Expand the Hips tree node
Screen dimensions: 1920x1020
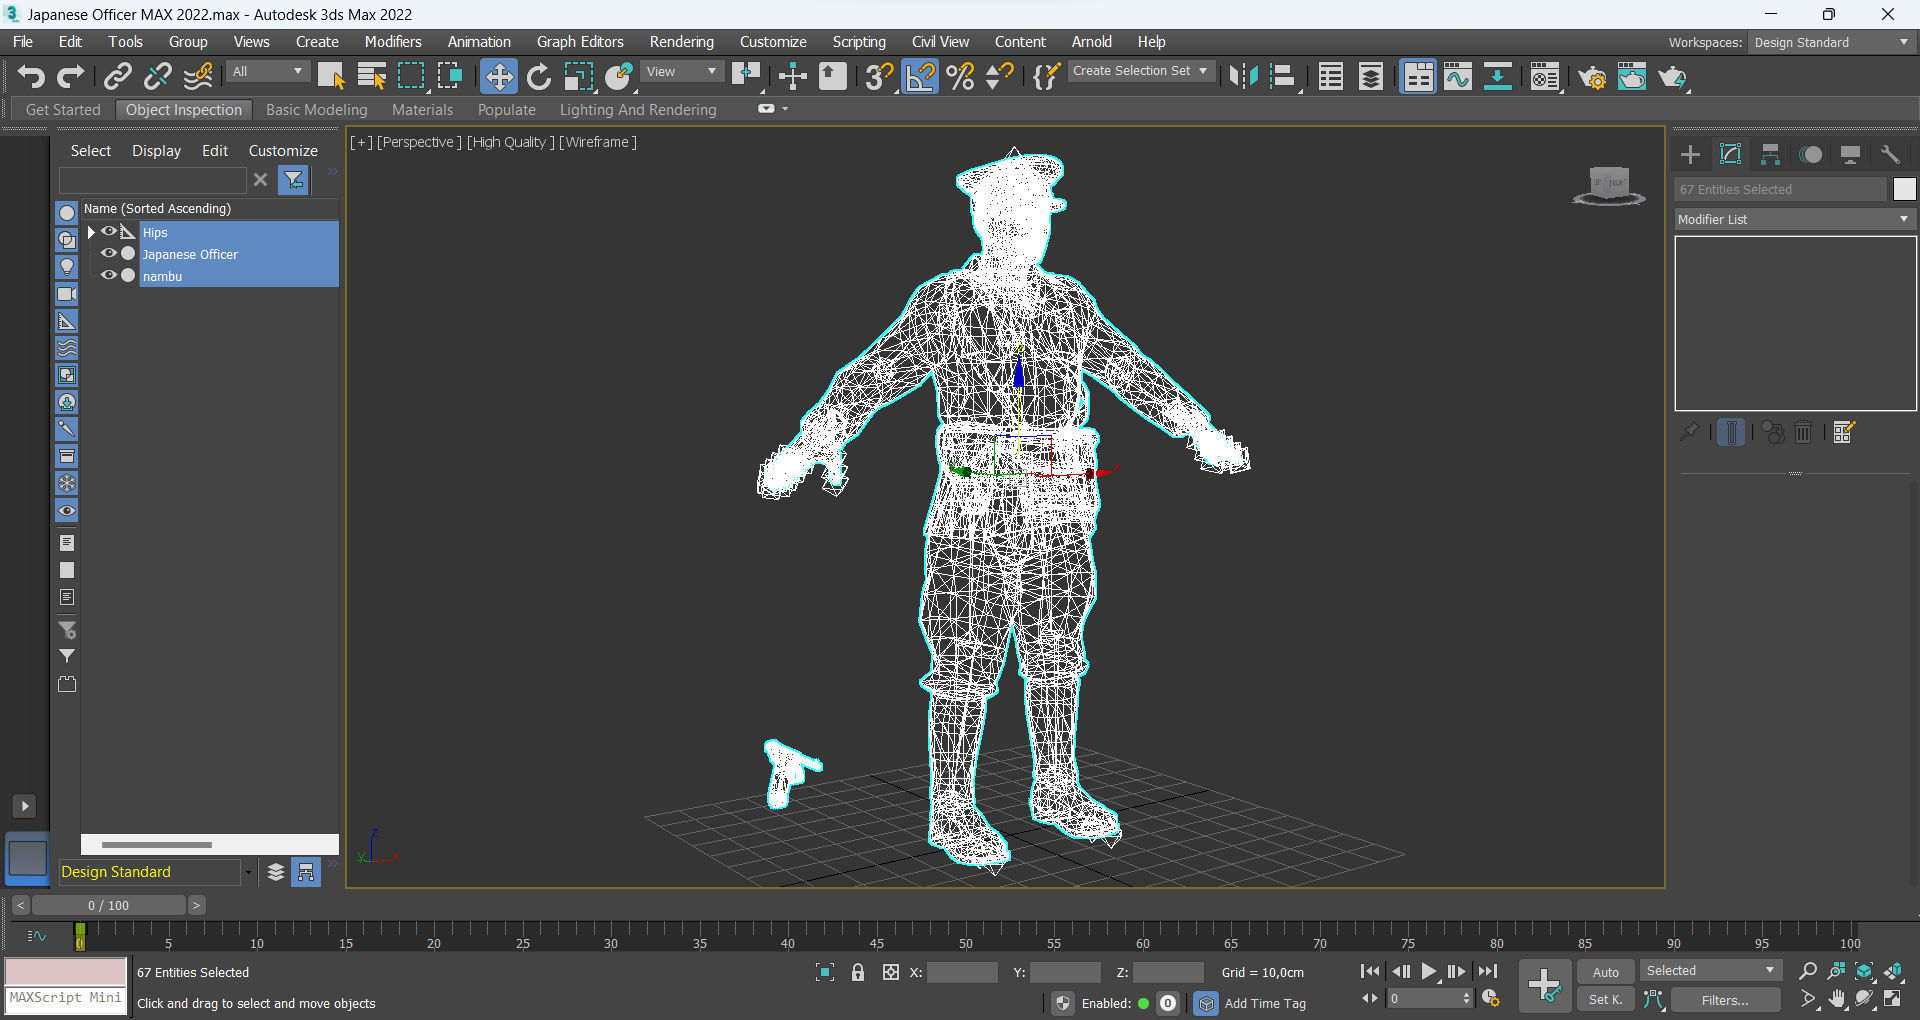(91, 232)
